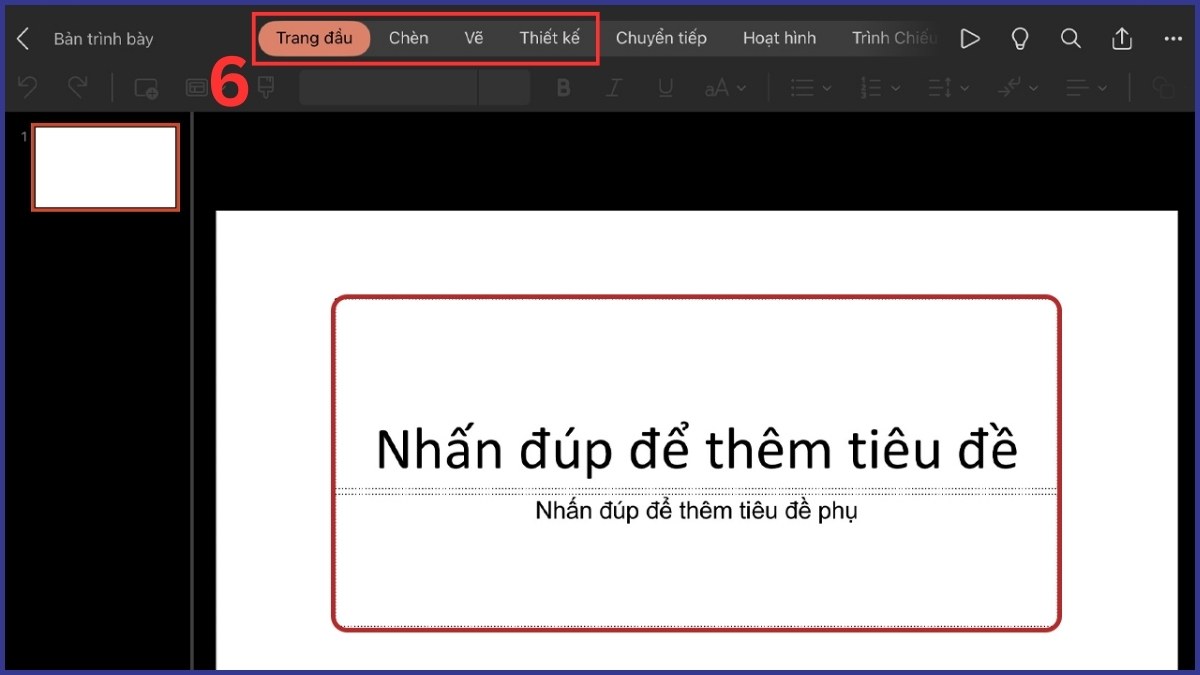Toggle underline formatting

click(x=665, y=87)
